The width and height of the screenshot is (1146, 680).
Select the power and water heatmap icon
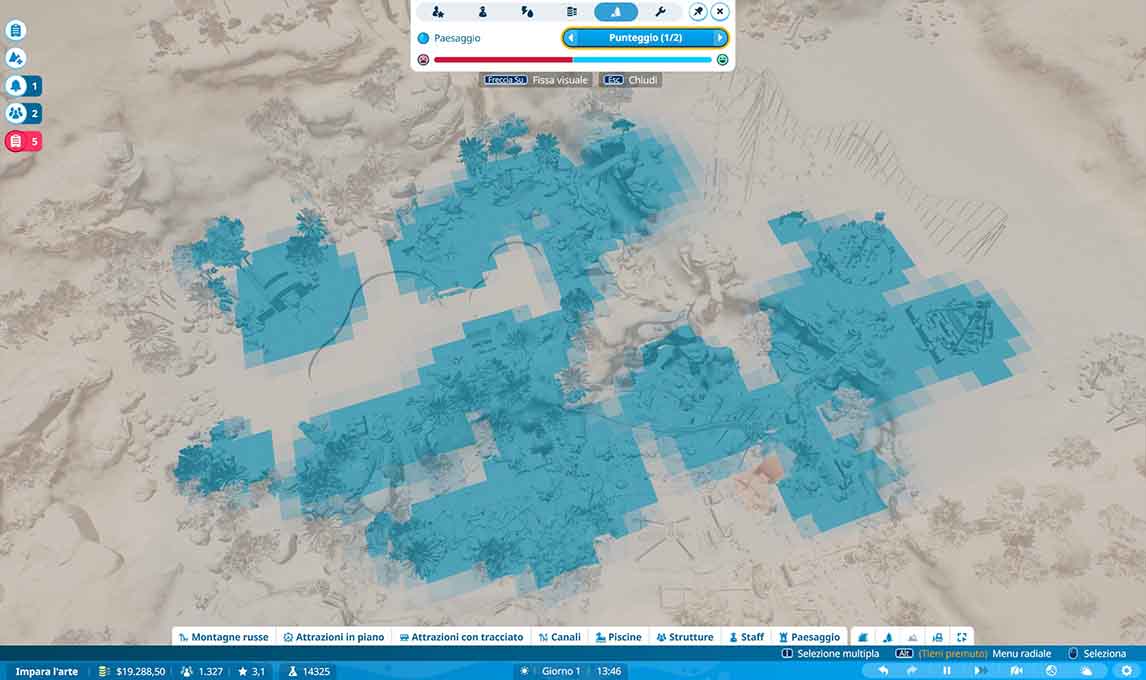(x=527, y=12)
